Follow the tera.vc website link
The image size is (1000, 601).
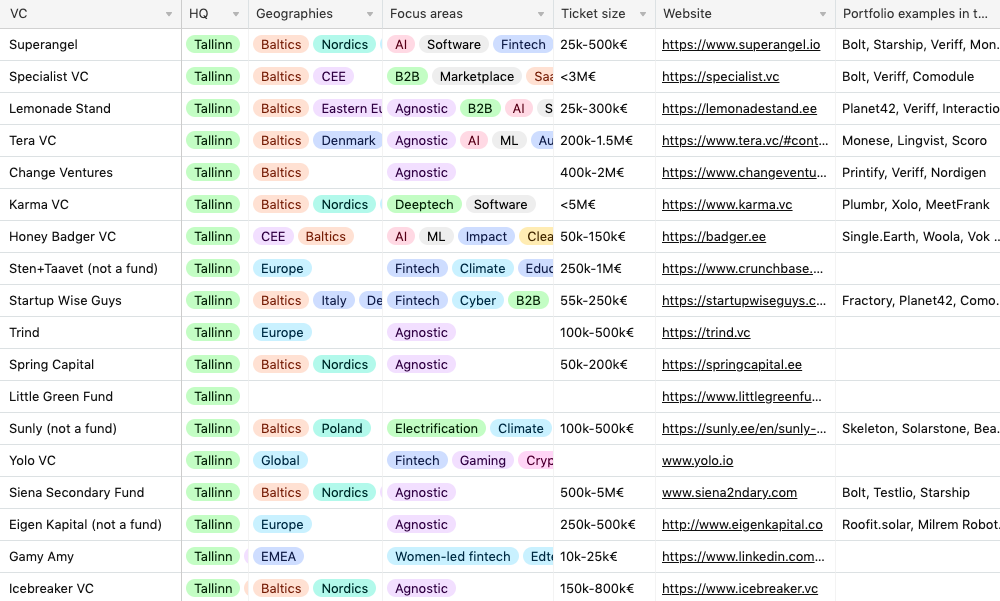(x=745, y=140)
